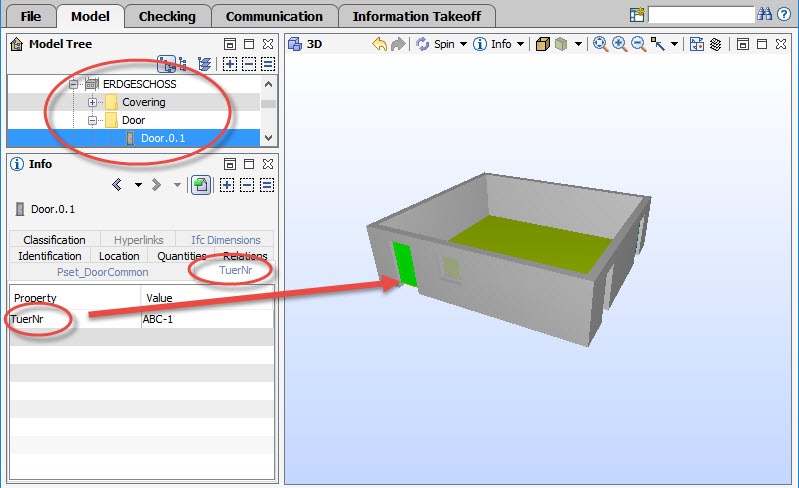The image size is (799, 488).
Task: Open the Ifc Dimensions info tab
Action: (226, 239)
